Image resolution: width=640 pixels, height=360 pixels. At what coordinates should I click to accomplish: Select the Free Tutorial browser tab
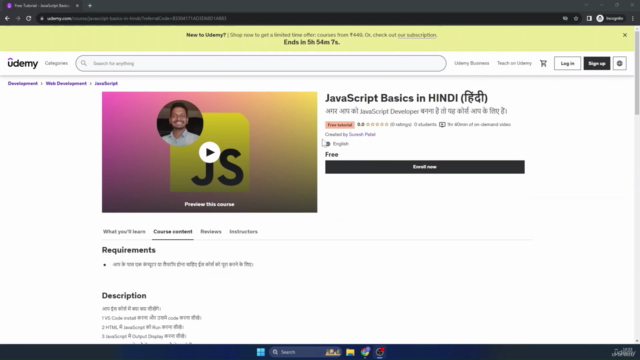click(x=42, y=6)
